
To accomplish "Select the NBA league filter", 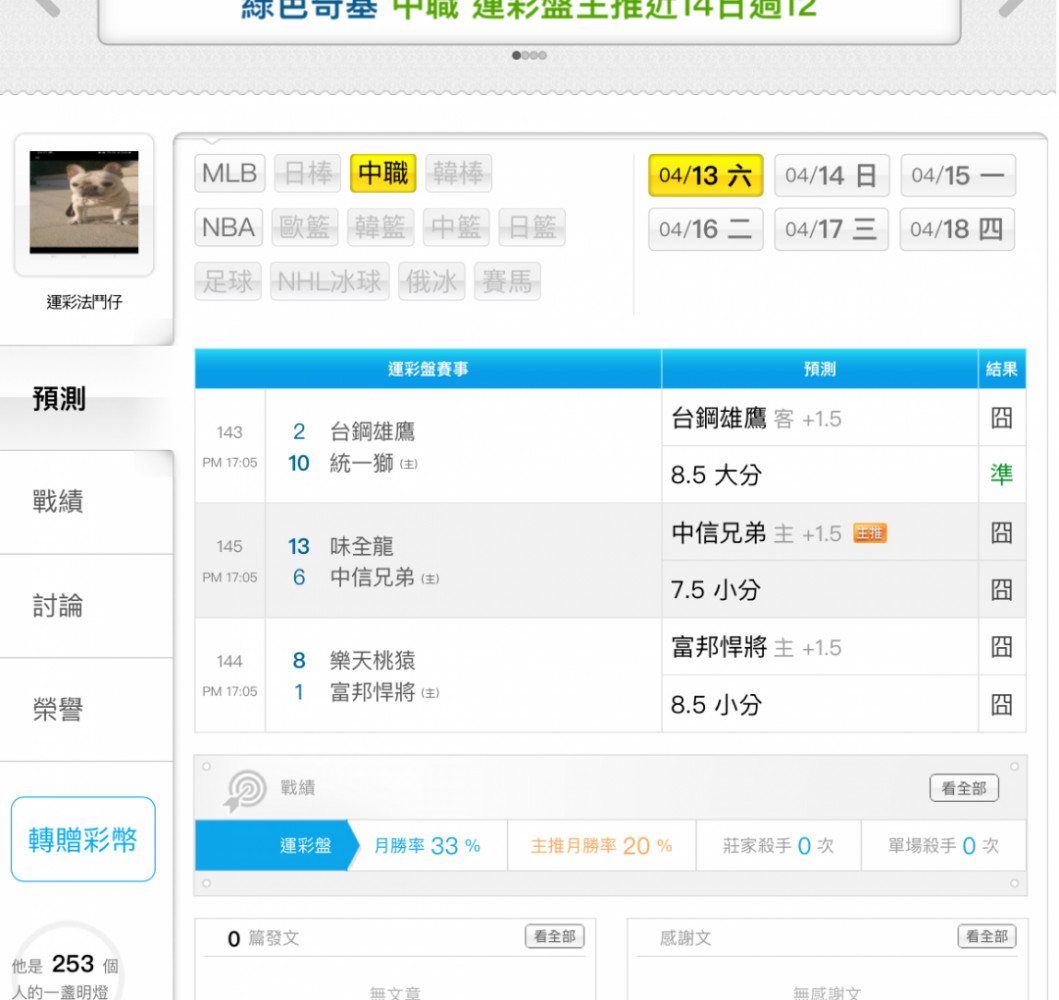I will 229,228.
